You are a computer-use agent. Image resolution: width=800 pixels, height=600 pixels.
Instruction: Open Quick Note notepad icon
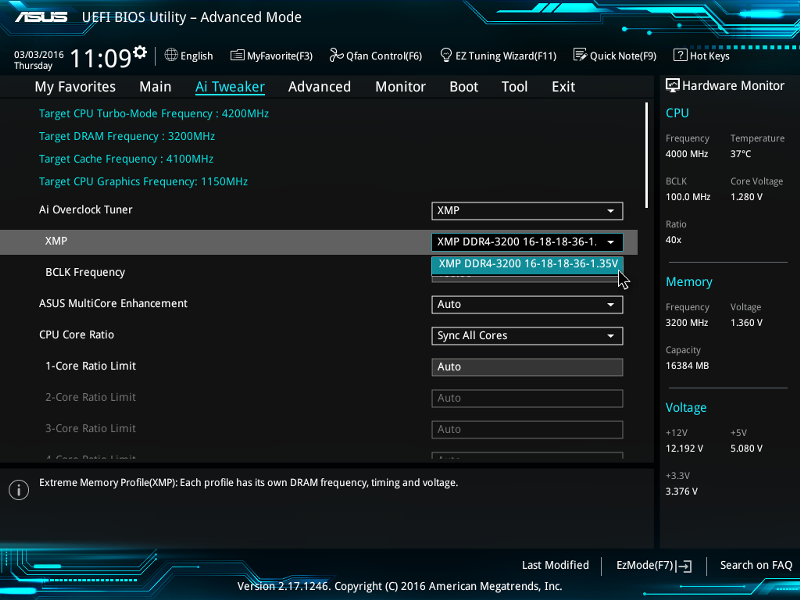pyautogui.click(x=580, y=55)
